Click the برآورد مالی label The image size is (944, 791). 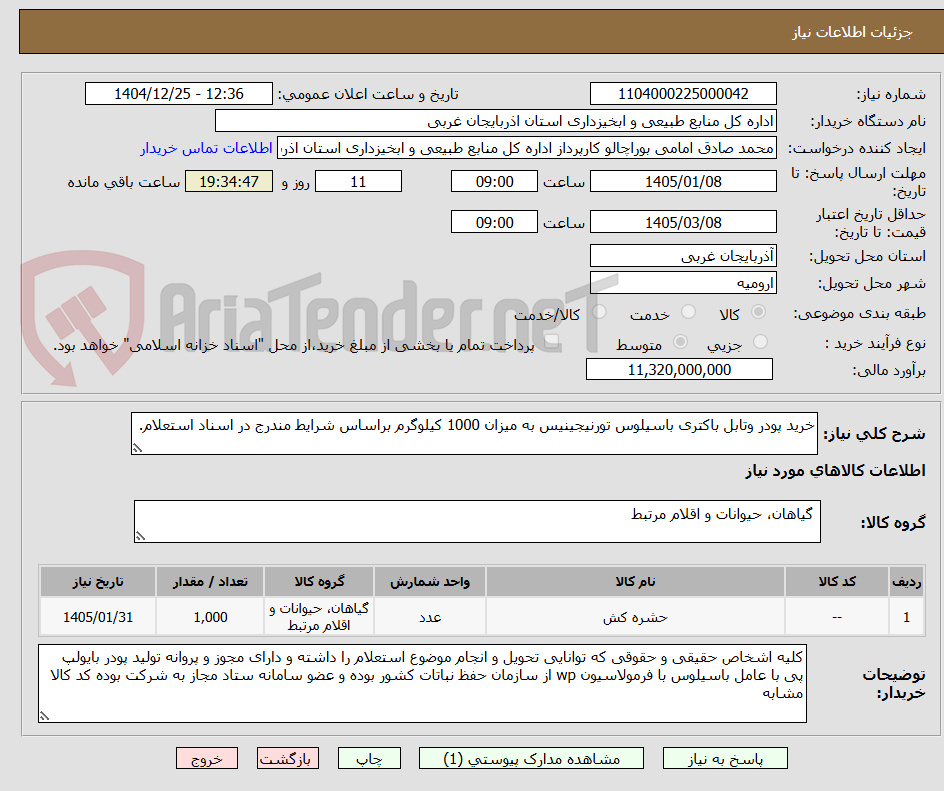889,370
